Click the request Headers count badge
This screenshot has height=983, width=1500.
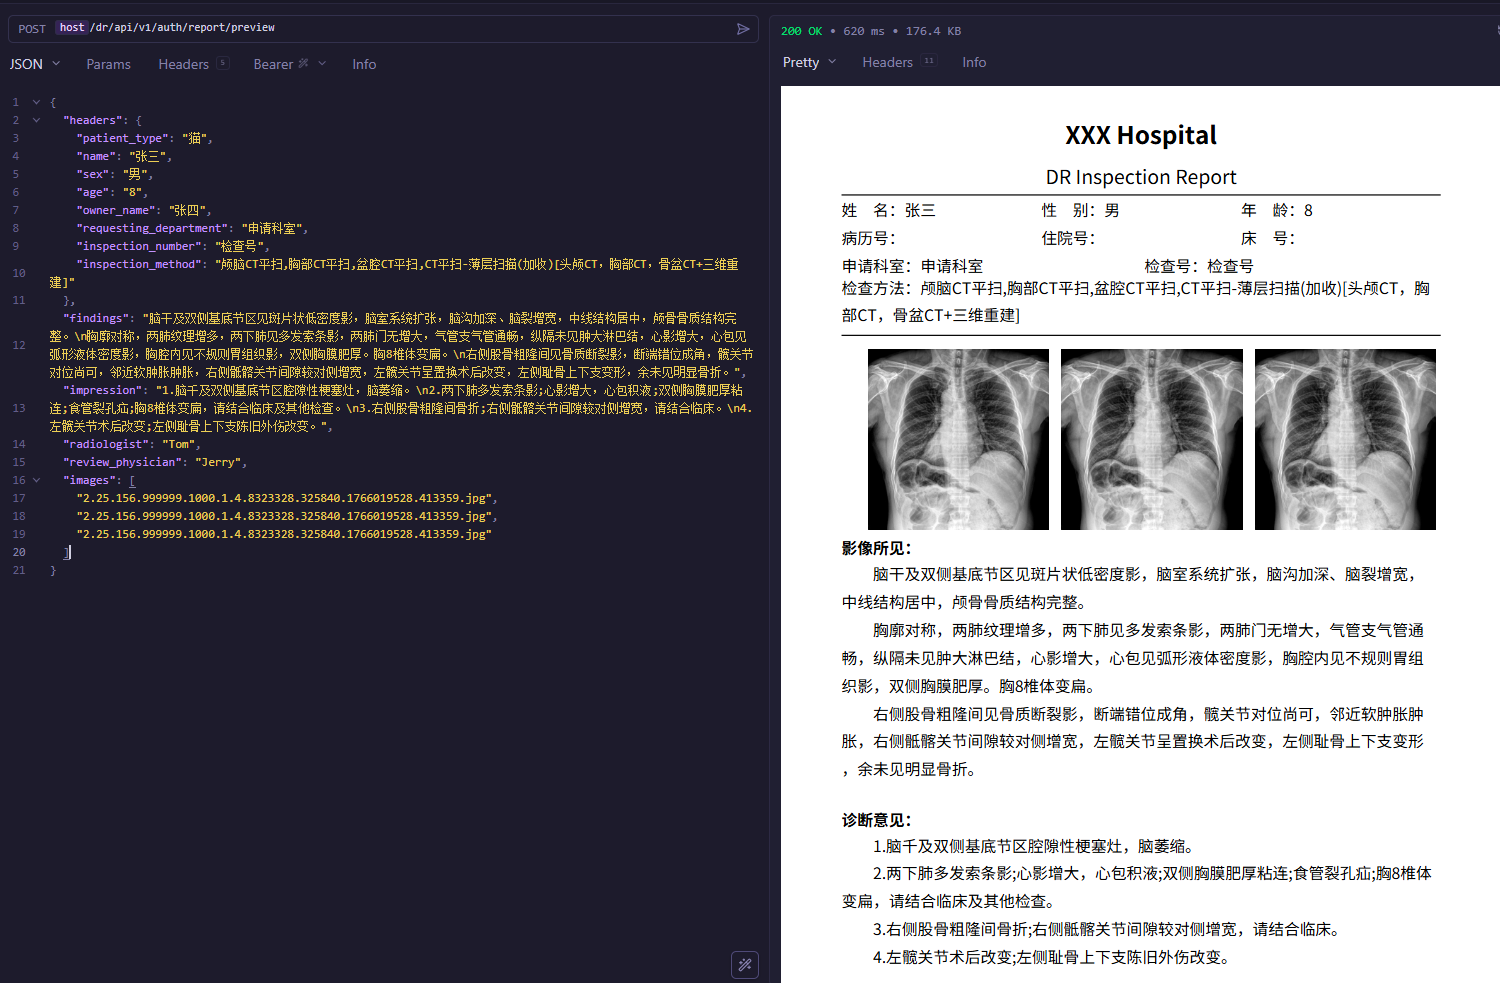223,63
